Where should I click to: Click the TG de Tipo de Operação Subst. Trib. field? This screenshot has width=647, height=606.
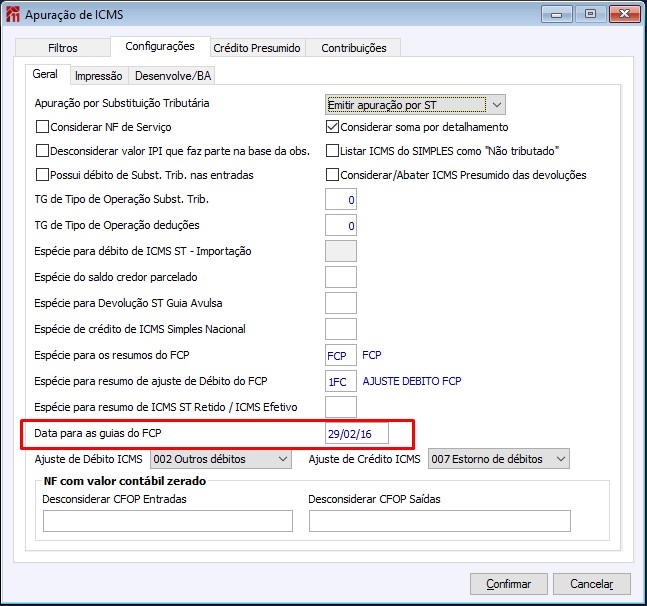[341, 200]
